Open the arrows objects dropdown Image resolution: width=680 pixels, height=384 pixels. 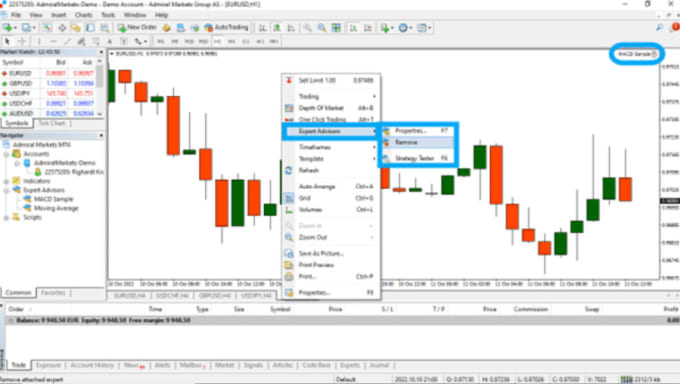coord(140,41)
